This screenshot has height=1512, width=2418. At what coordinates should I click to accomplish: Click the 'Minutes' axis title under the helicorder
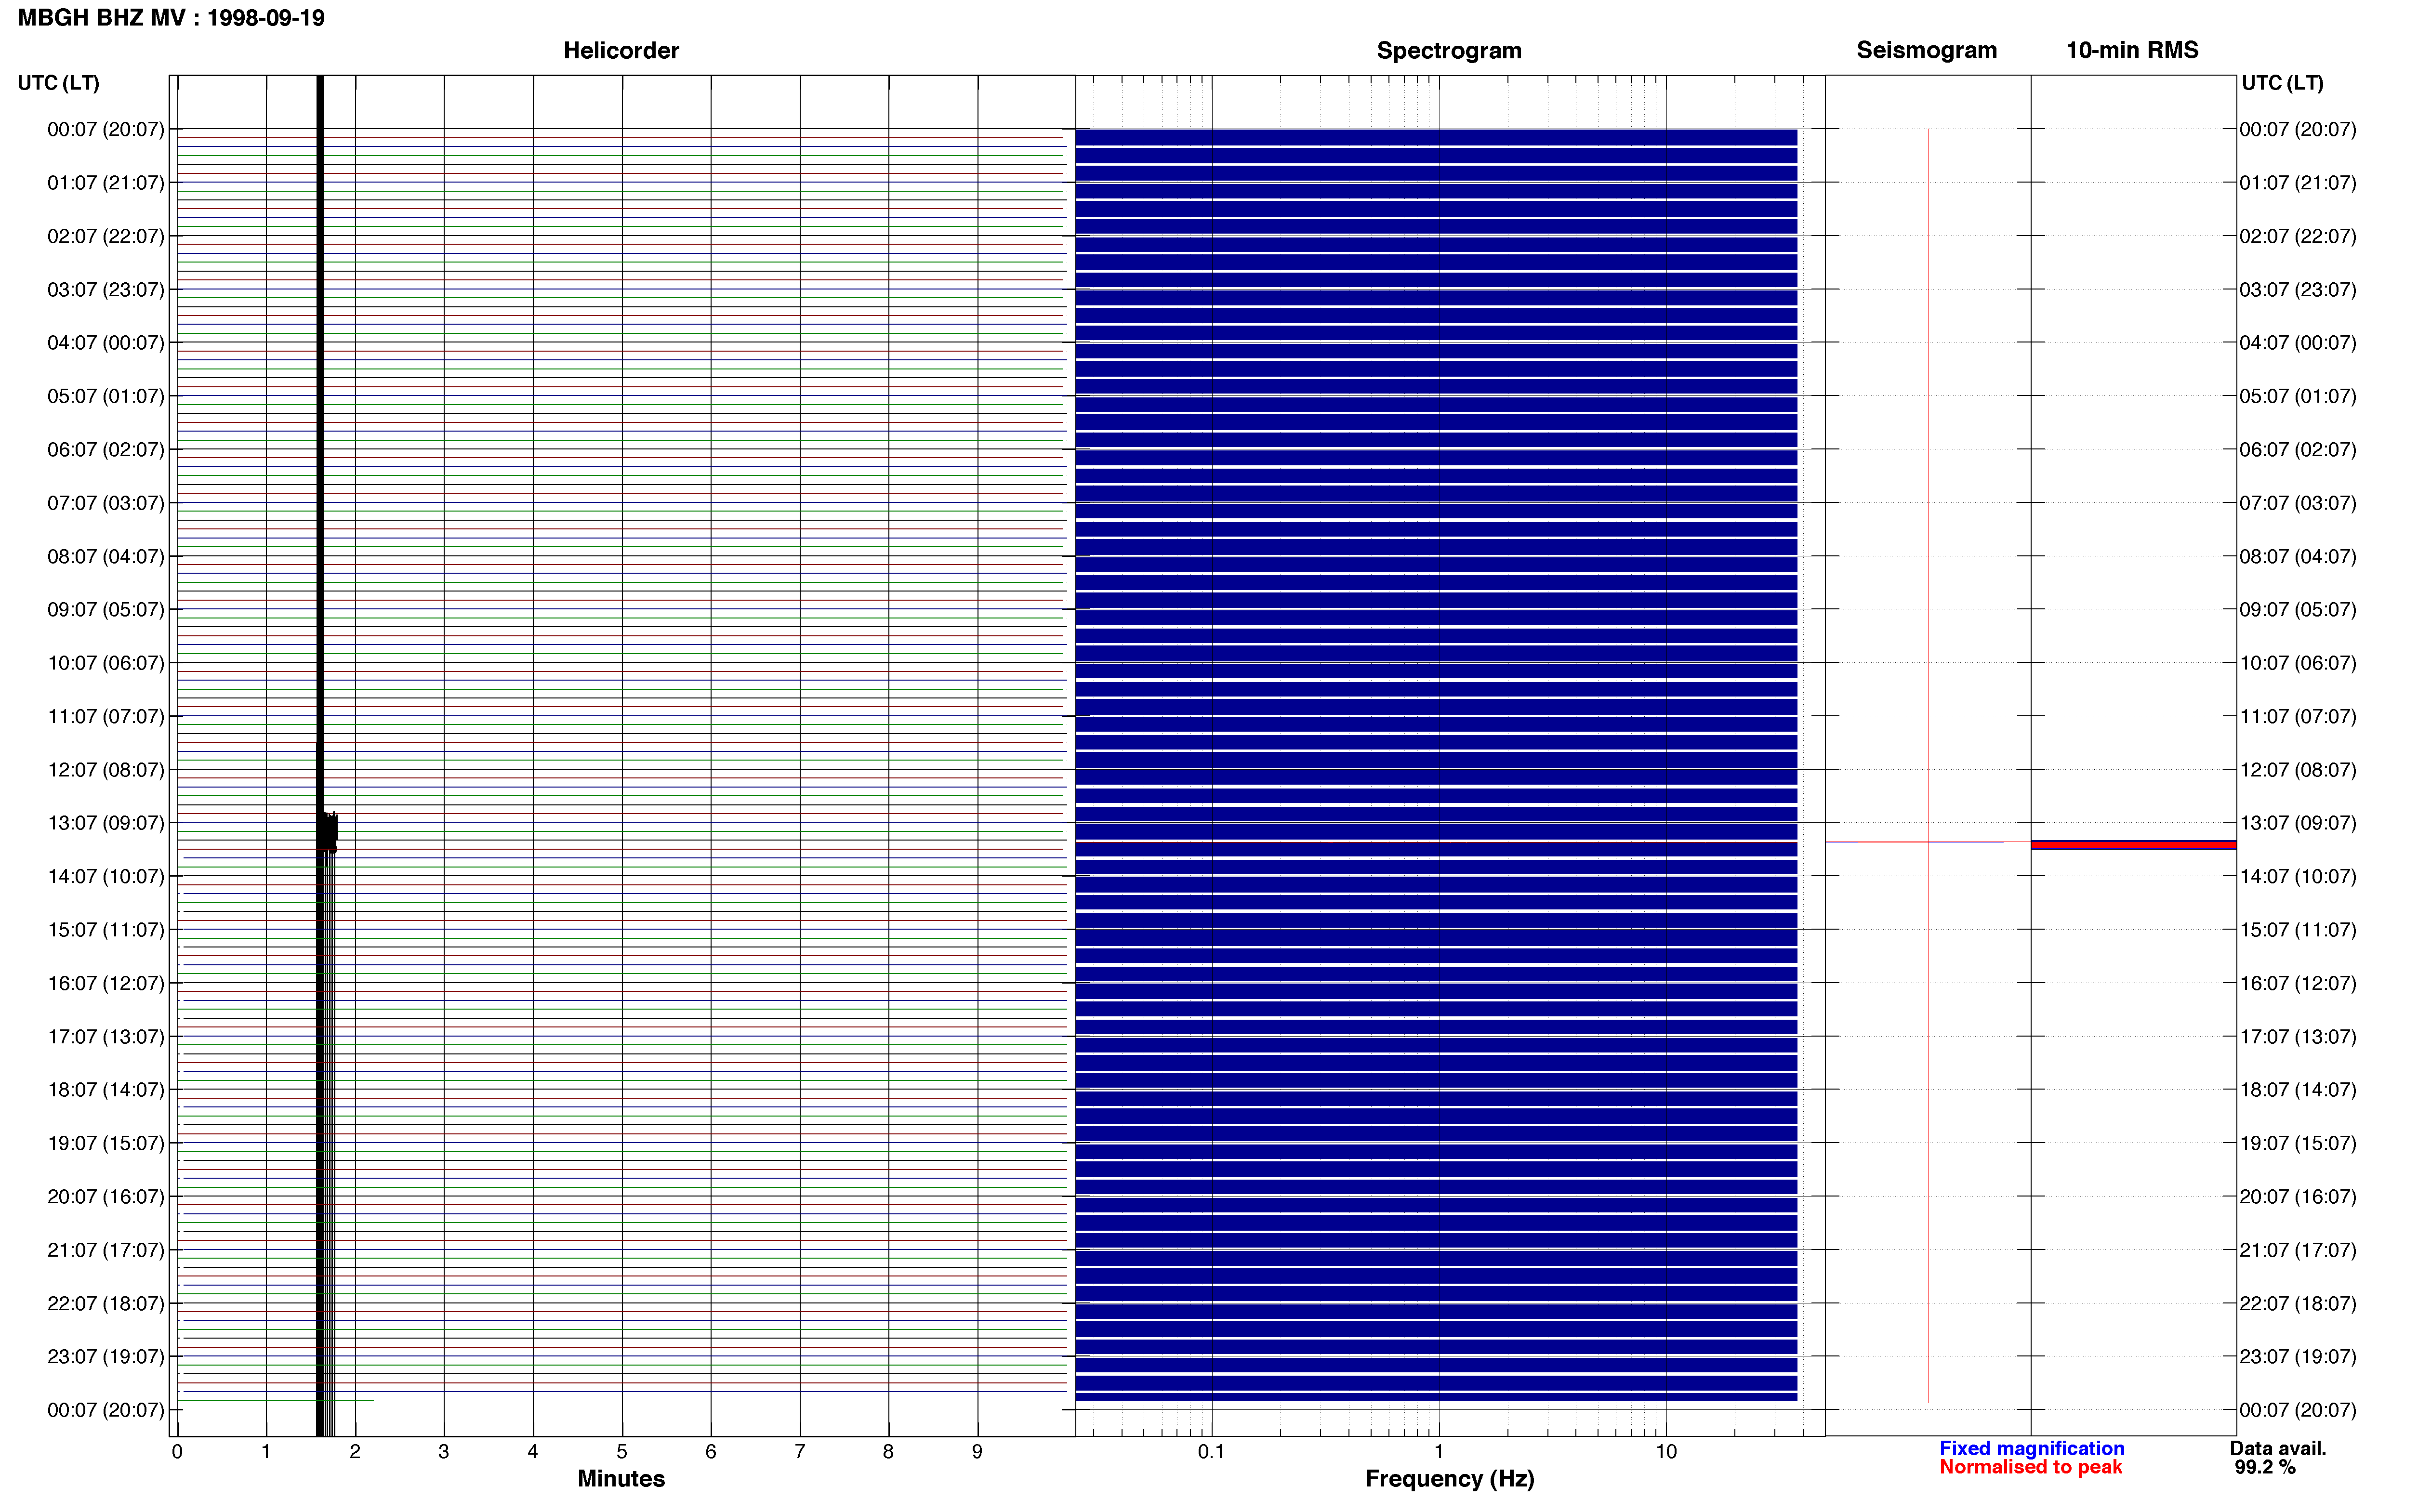(621, 1478)
